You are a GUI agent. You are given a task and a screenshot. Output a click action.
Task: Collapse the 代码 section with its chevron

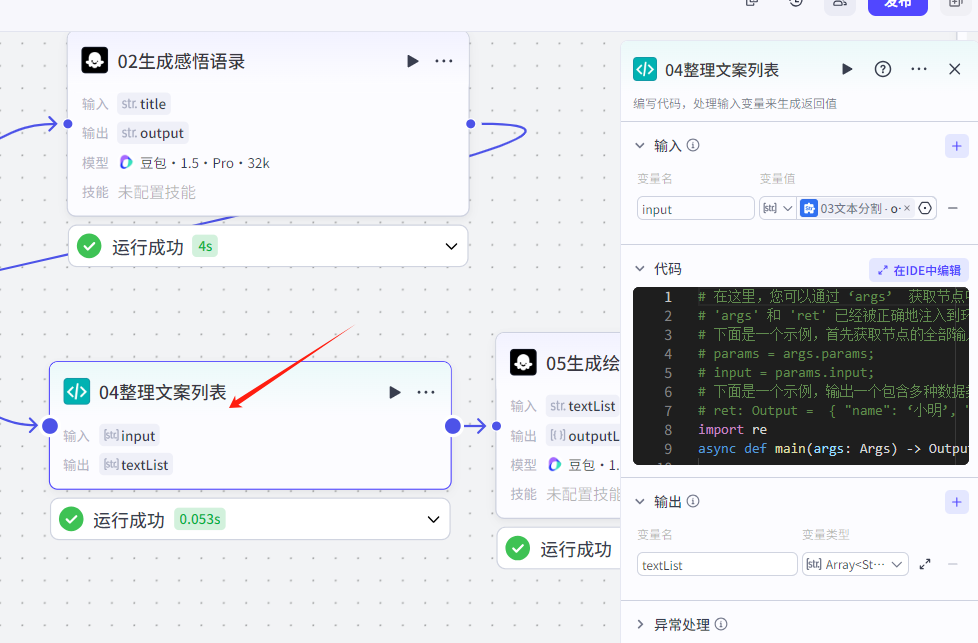(638, 269)
